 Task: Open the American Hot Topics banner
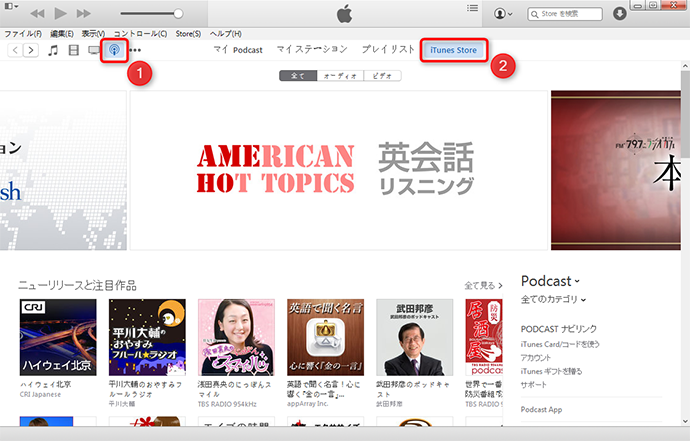pos(339,170)
